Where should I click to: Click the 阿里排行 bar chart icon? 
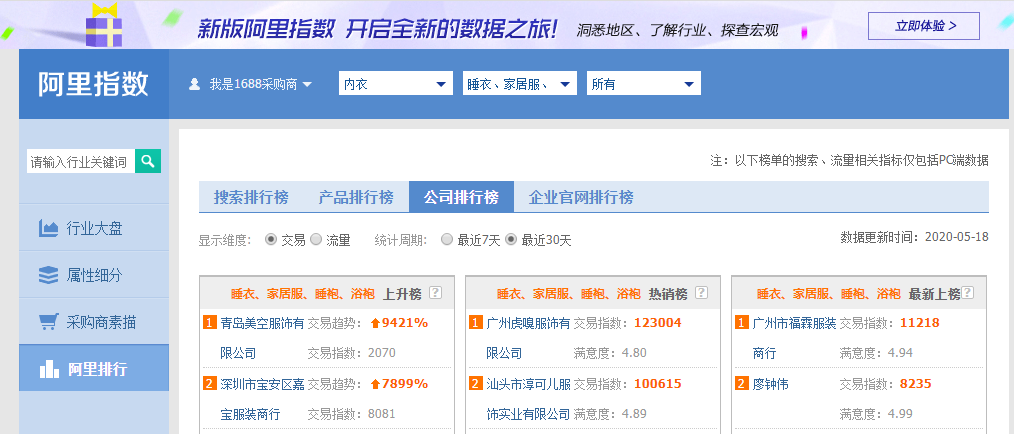point(48,369)
